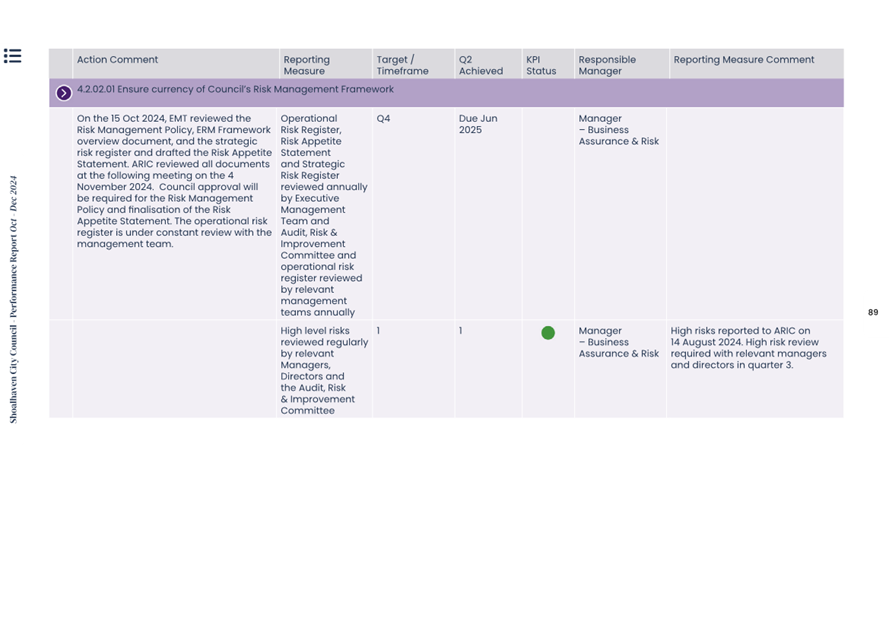The height and width of the screenshot is (628, 889).
Task: Select the High level risks reviewed regularly measure
Action: 323,370
